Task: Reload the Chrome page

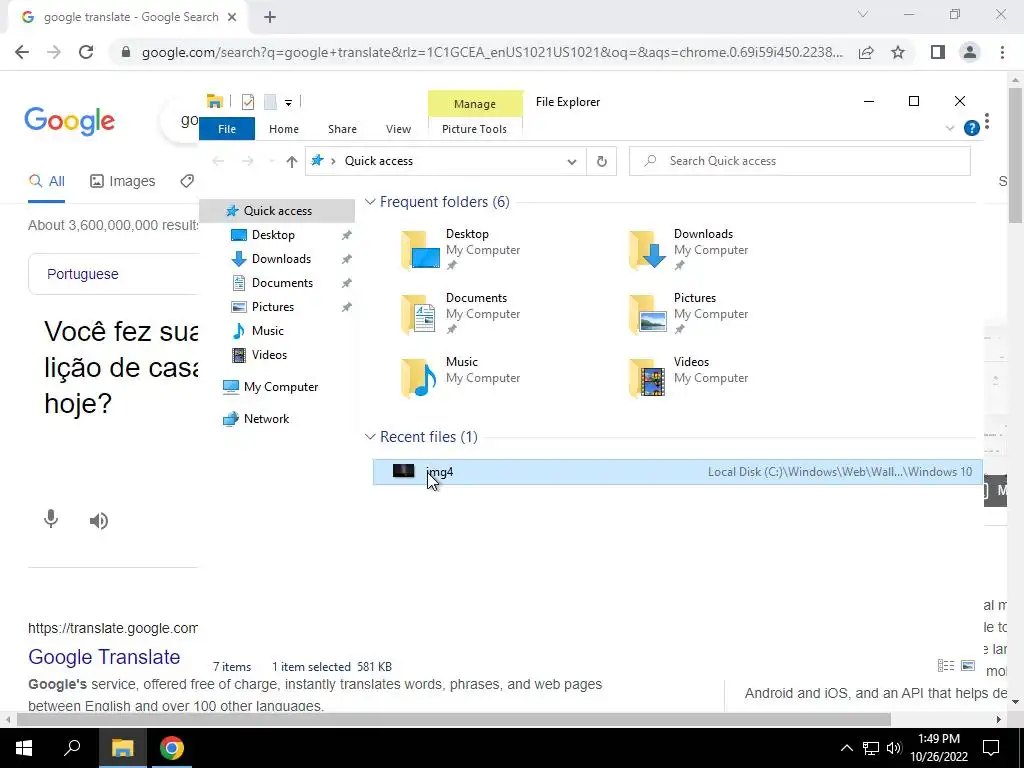Action: tap(86, 52)
